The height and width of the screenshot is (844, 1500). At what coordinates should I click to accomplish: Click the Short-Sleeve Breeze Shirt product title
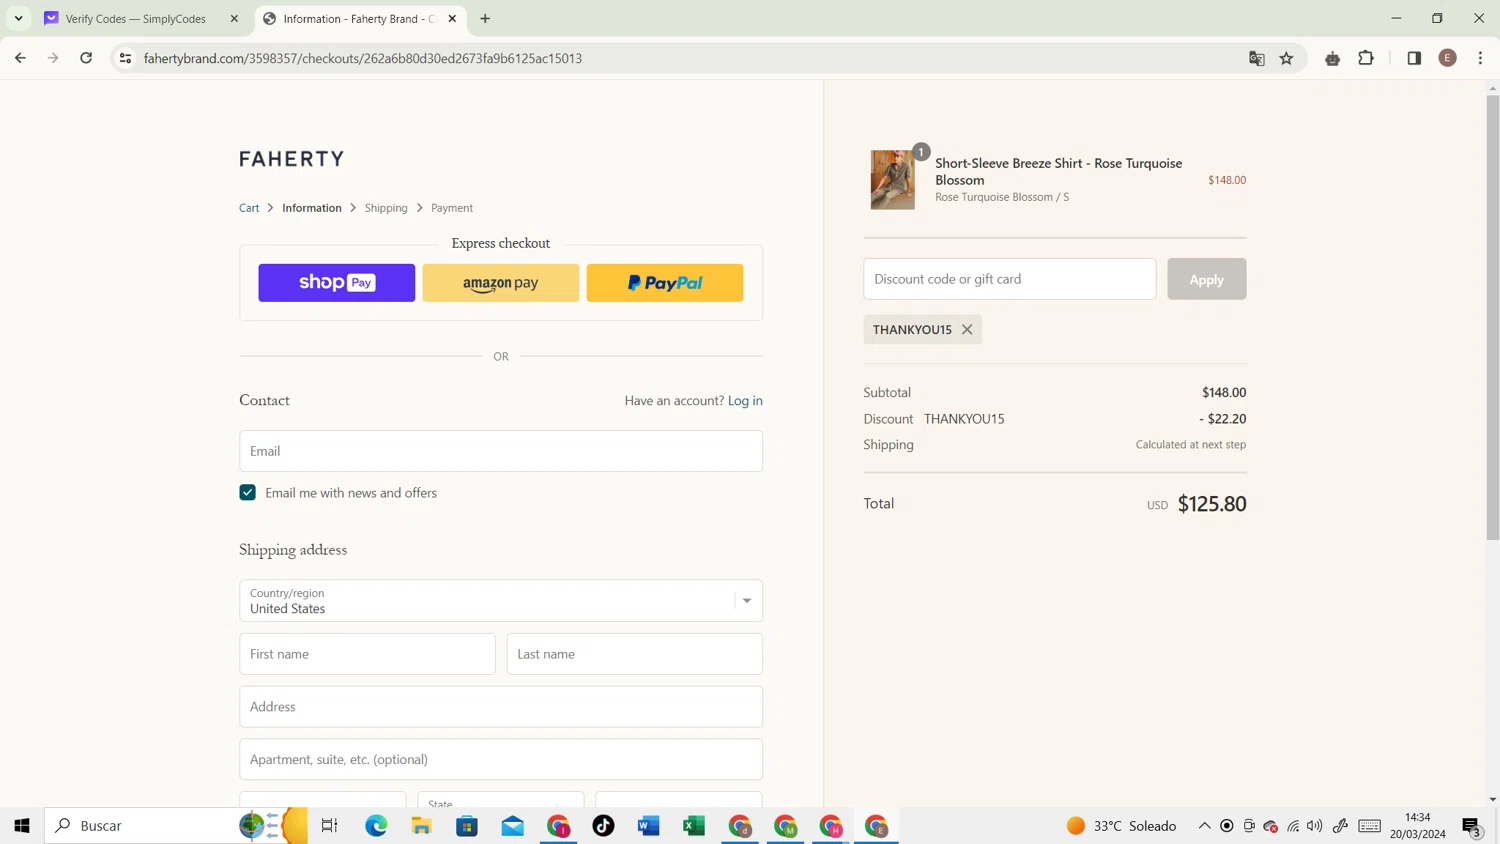click(1059, 172)
